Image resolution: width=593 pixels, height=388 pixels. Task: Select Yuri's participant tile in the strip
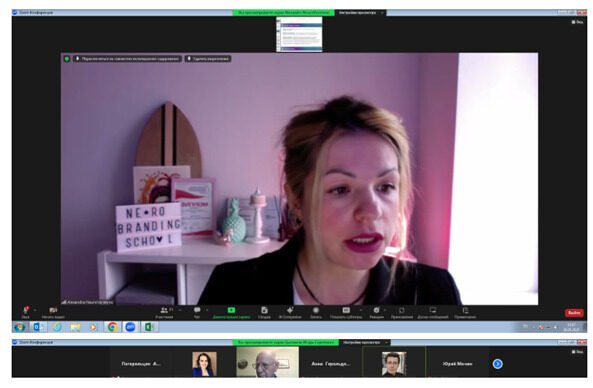coord(457,364)
